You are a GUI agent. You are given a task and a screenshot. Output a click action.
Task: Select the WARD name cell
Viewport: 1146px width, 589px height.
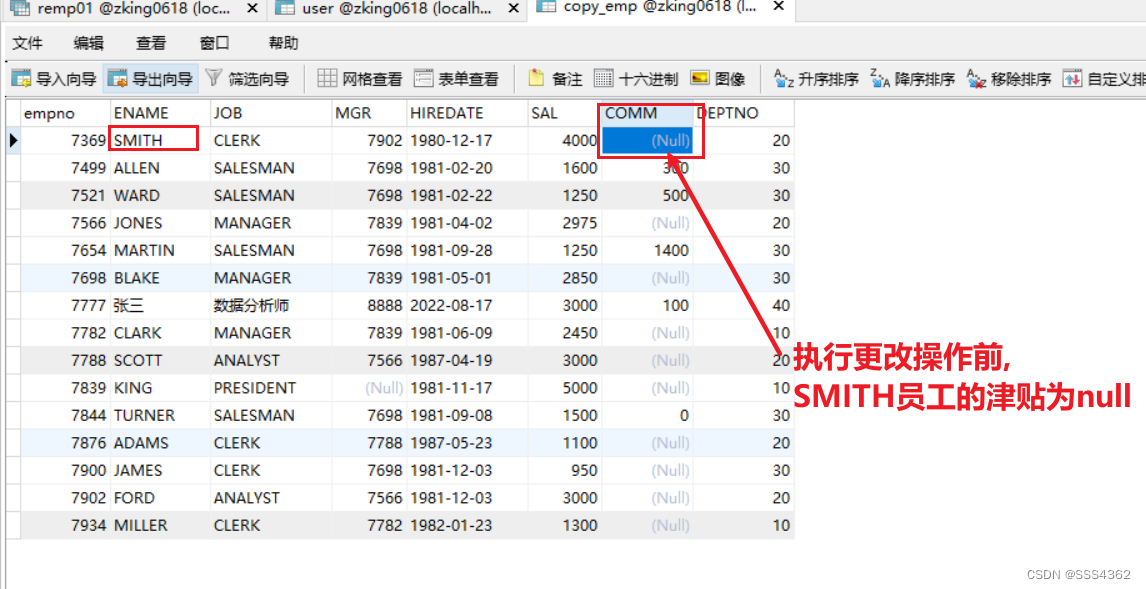click(160, 195)
